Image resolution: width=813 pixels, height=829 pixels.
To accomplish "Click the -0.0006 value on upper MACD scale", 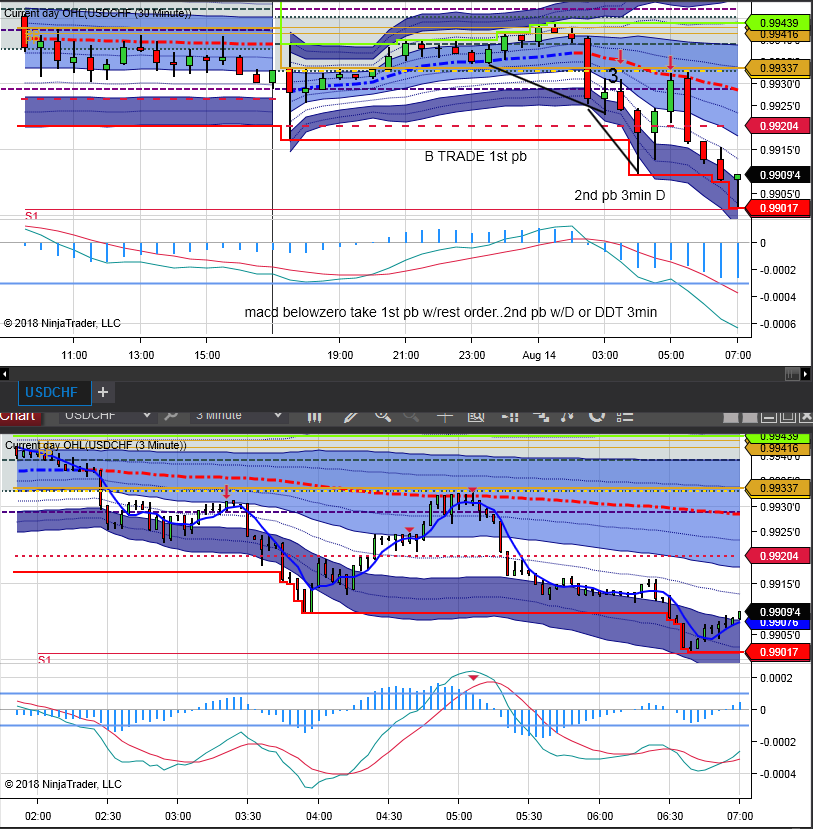I will pyautogui.click(x=778, y=324).
